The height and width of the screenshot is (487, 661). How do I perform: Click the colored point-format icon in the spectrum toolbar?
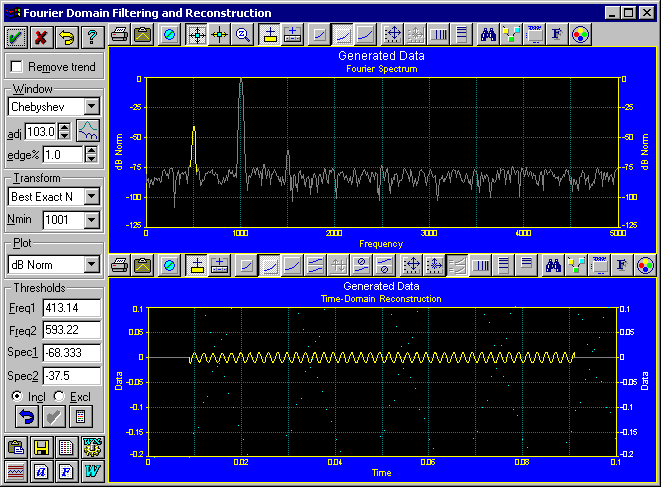click(x=511, y=35)
